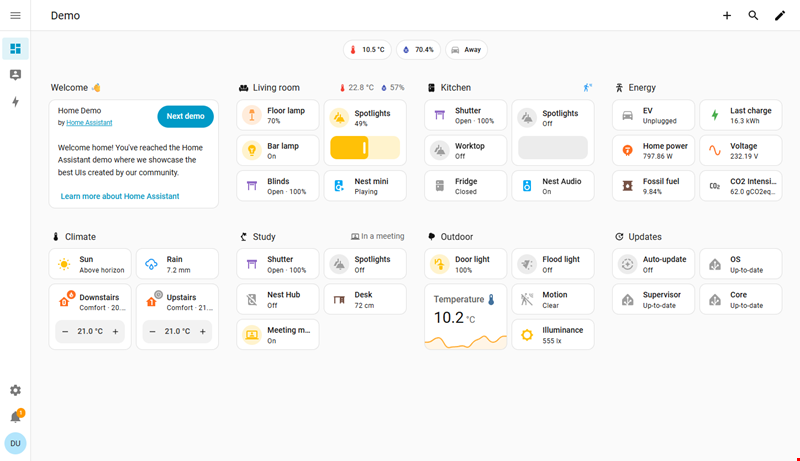The height and width of the screenshot is (461, 800).
Task: Open the Energy lightning sidebar icon
Action: [x=15, y=102]
